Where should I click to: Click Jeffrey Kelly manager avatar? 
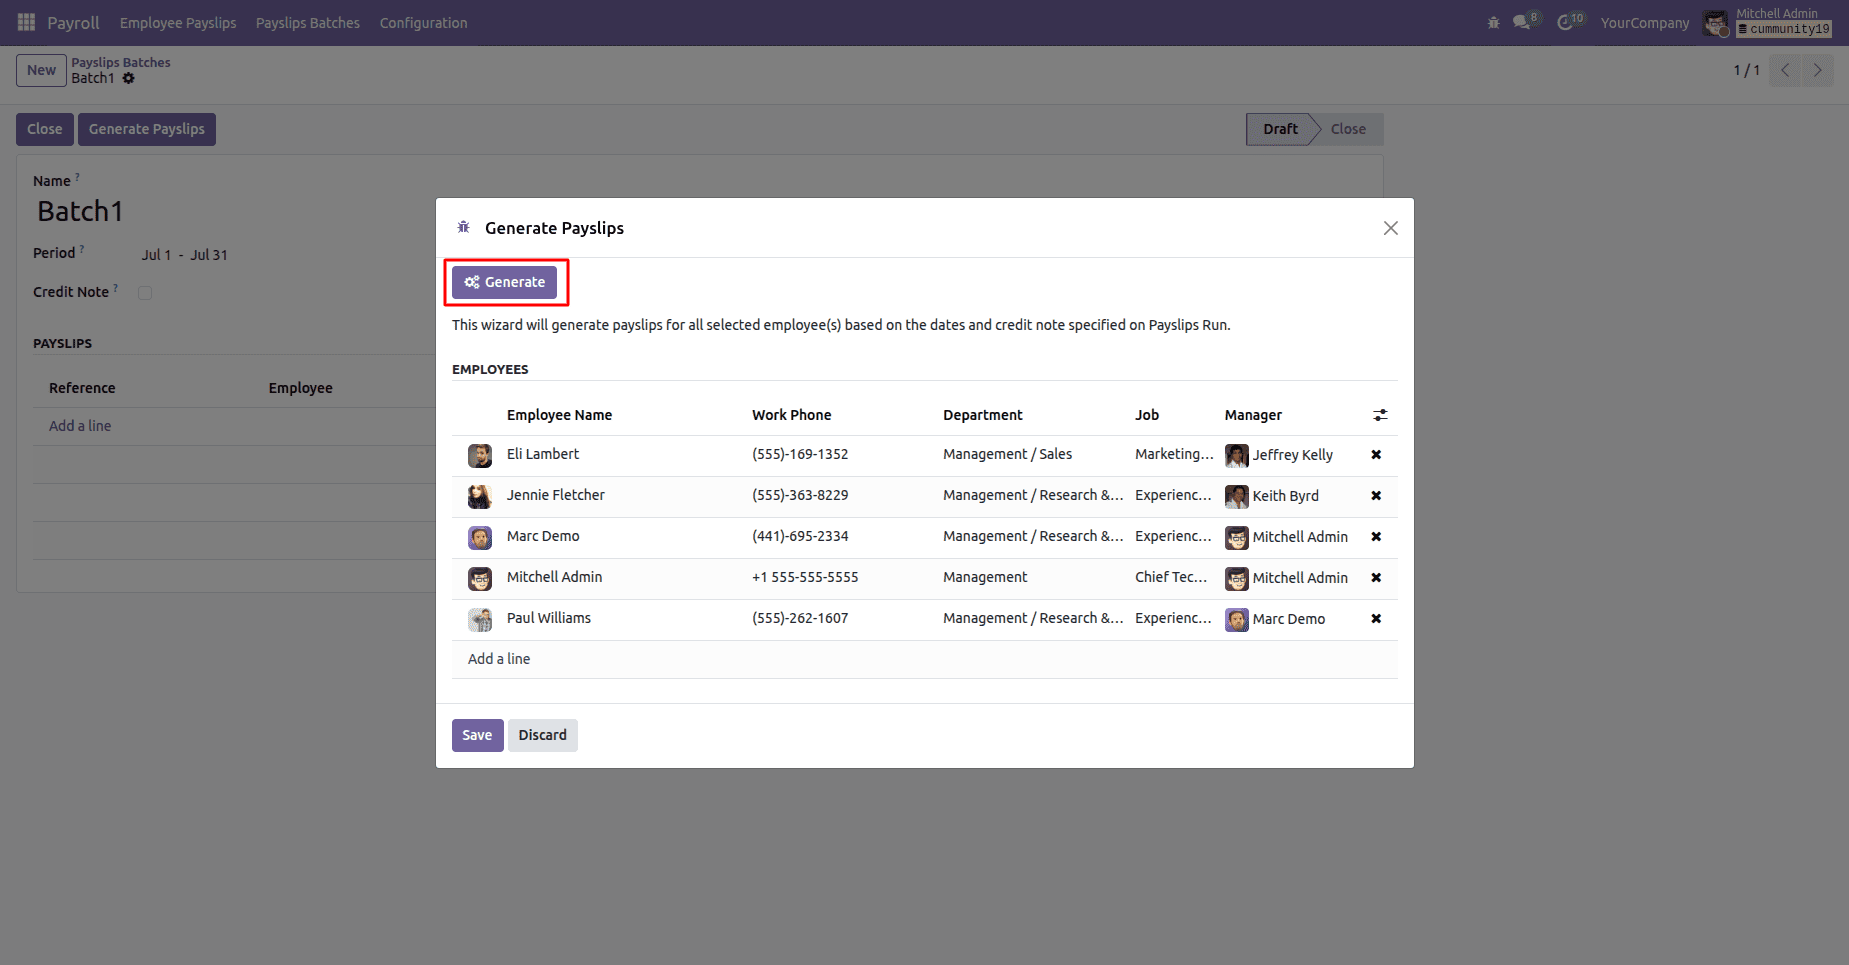pos(1237,456)
